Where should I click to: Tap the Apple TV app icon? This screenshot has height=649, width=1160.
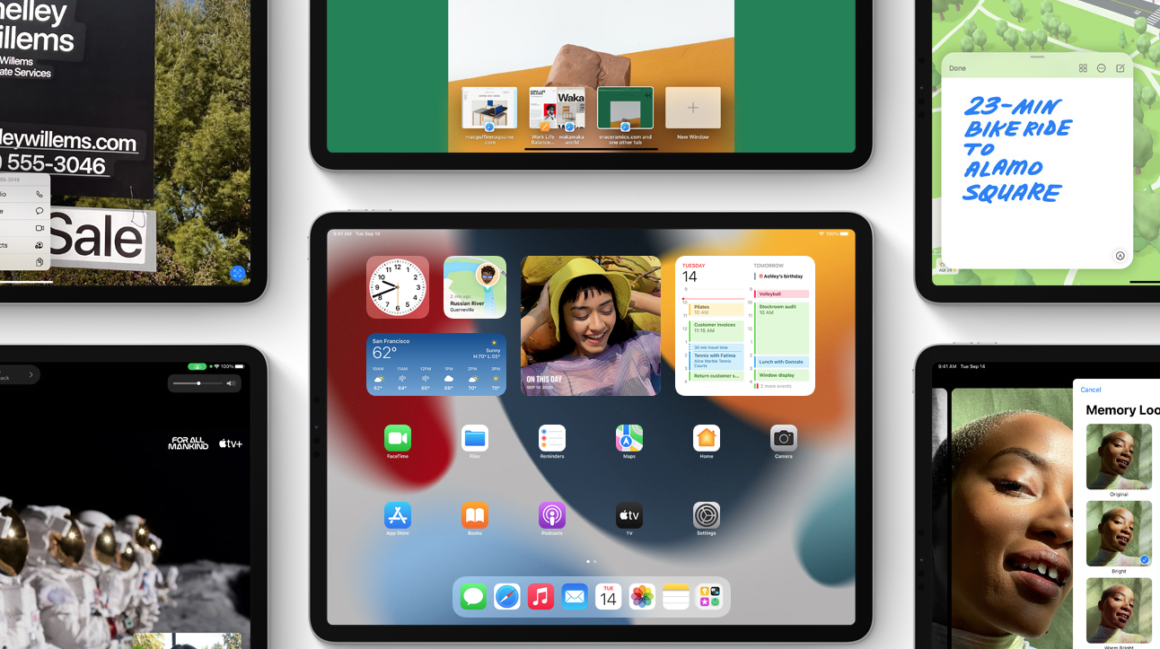pyautogui.click(x=629, y=515)
